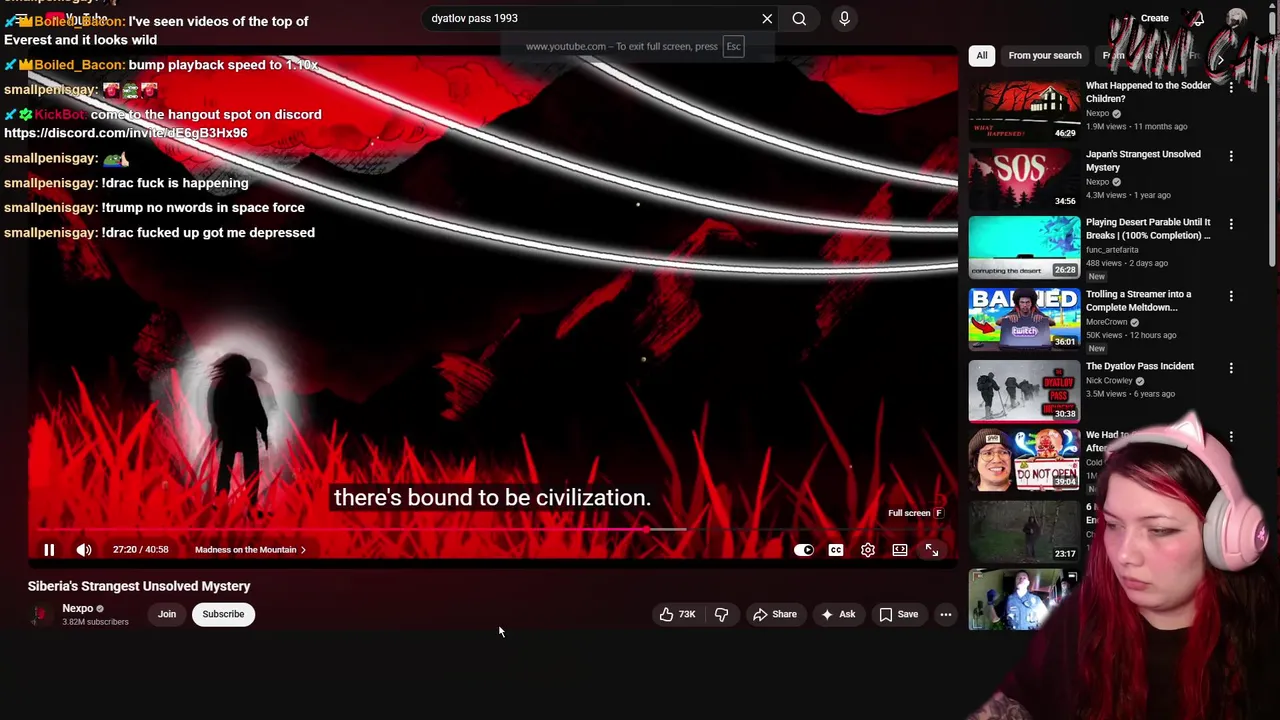Toggle autoplay switch in player controls
Image resolution: width=1280 pixels, height=720 pixels.
[x=803, y=550]
